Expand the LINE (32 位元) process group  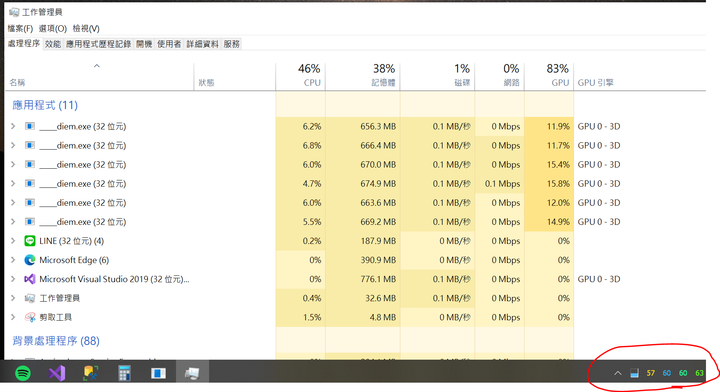click(x=13, y=241)
